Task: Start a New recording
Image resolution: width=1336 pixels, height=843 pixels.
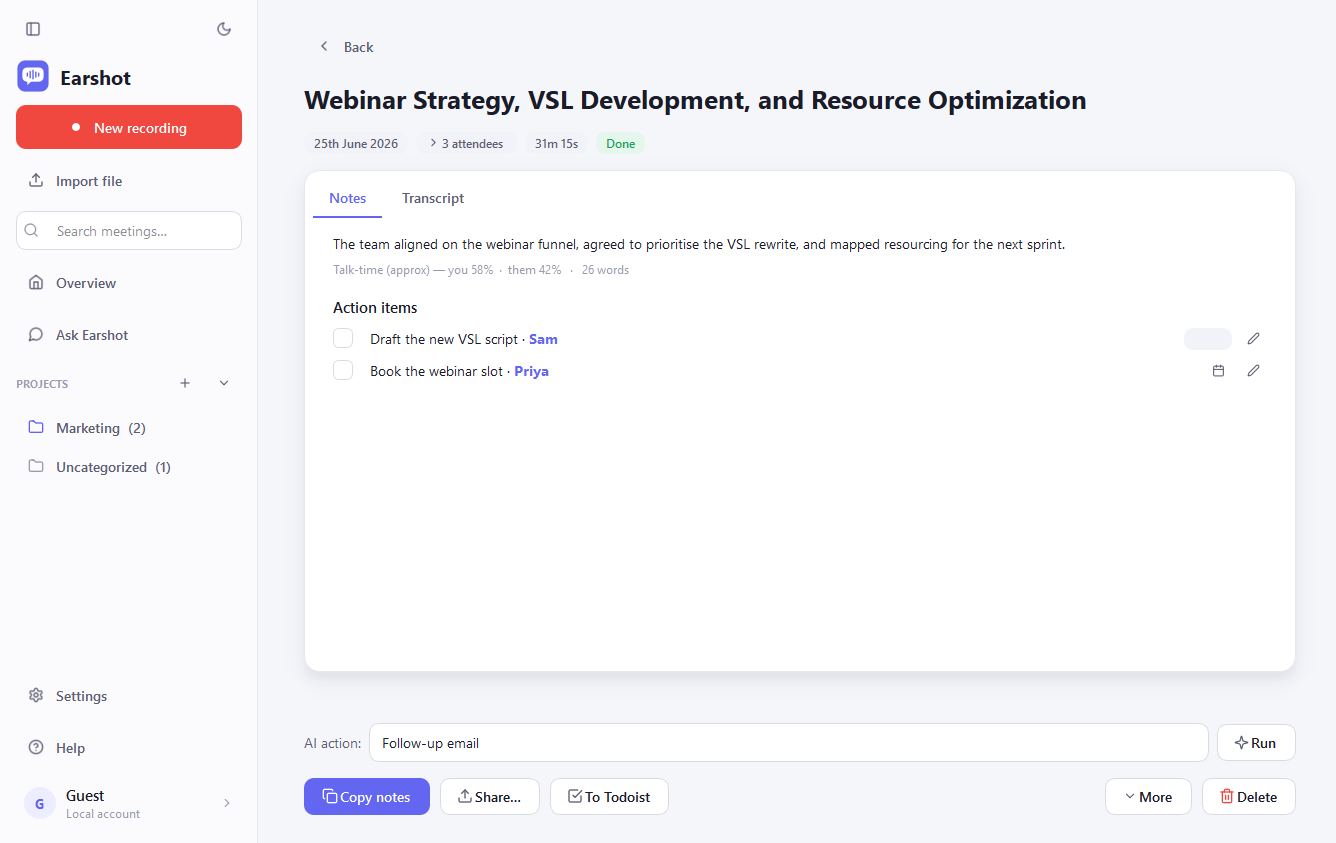Action: (x=129, y=128)
